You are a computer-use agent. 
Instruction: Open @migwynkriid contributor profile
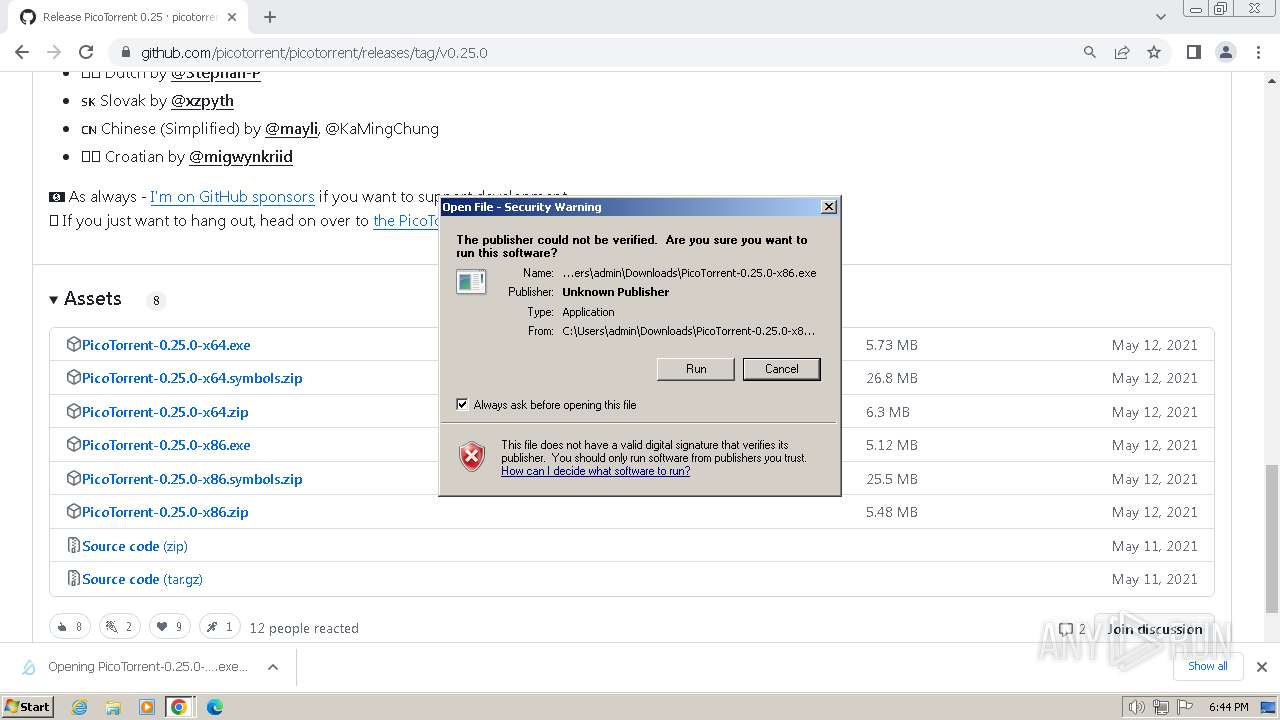[x=241, y=157]
